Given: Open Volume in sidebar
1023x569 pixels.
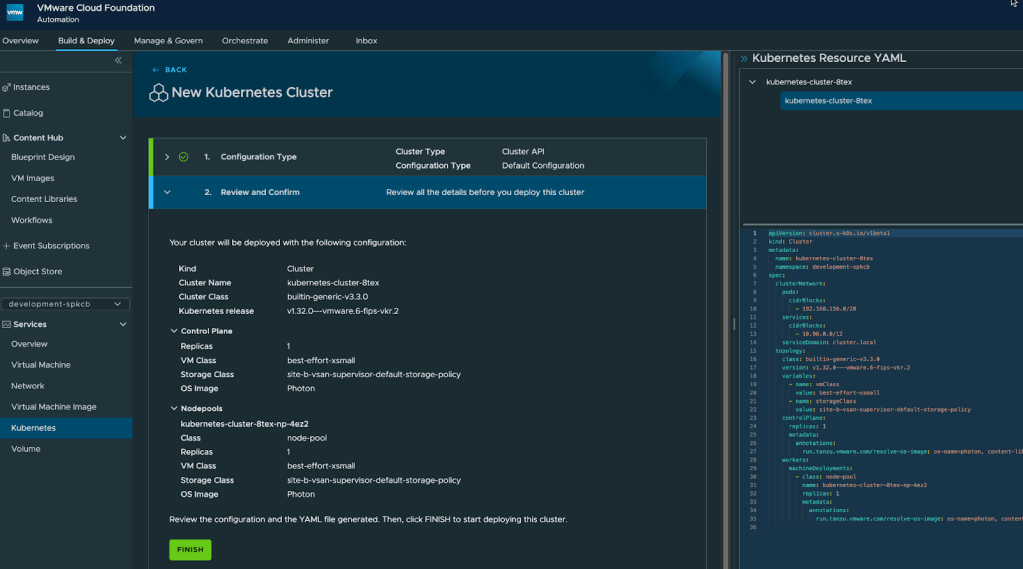Looking at the screenshot, I should (25, 449).
